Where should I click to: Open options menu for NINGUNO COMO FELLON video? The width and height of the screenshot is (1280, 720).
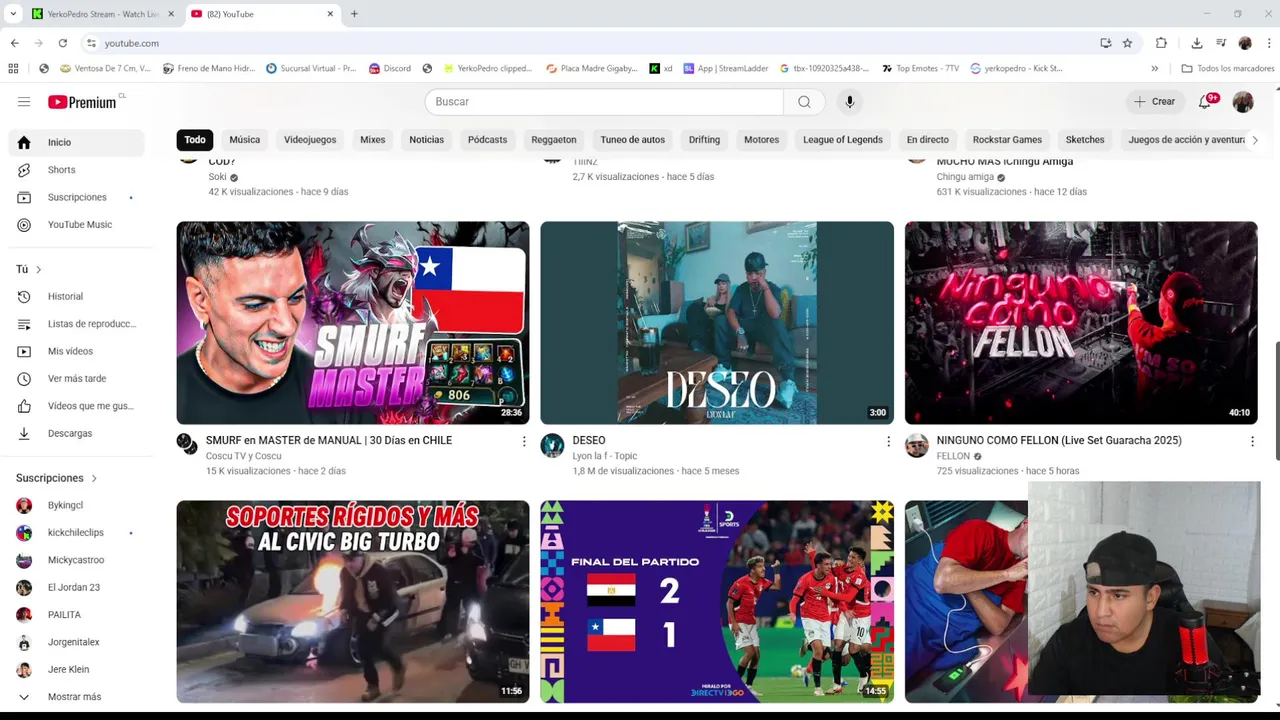[x=1252, y=441]
